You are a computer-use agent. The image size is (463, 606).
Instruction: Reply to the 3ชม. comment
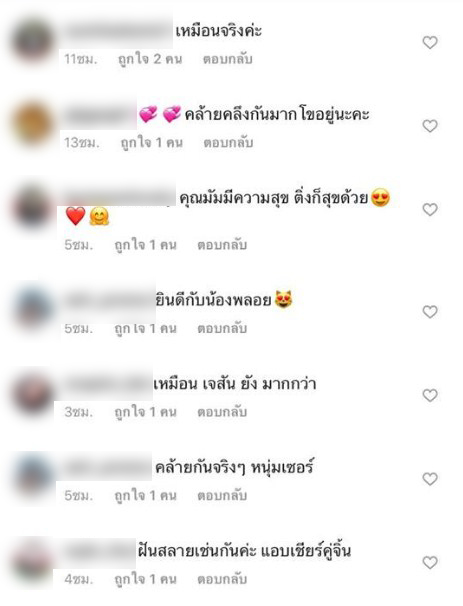(x=222, y=412)
